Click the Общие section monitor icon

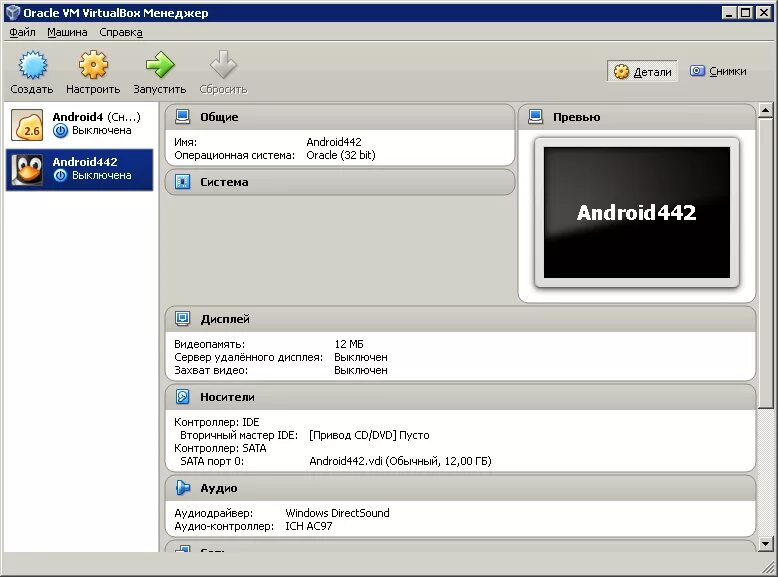183,117
